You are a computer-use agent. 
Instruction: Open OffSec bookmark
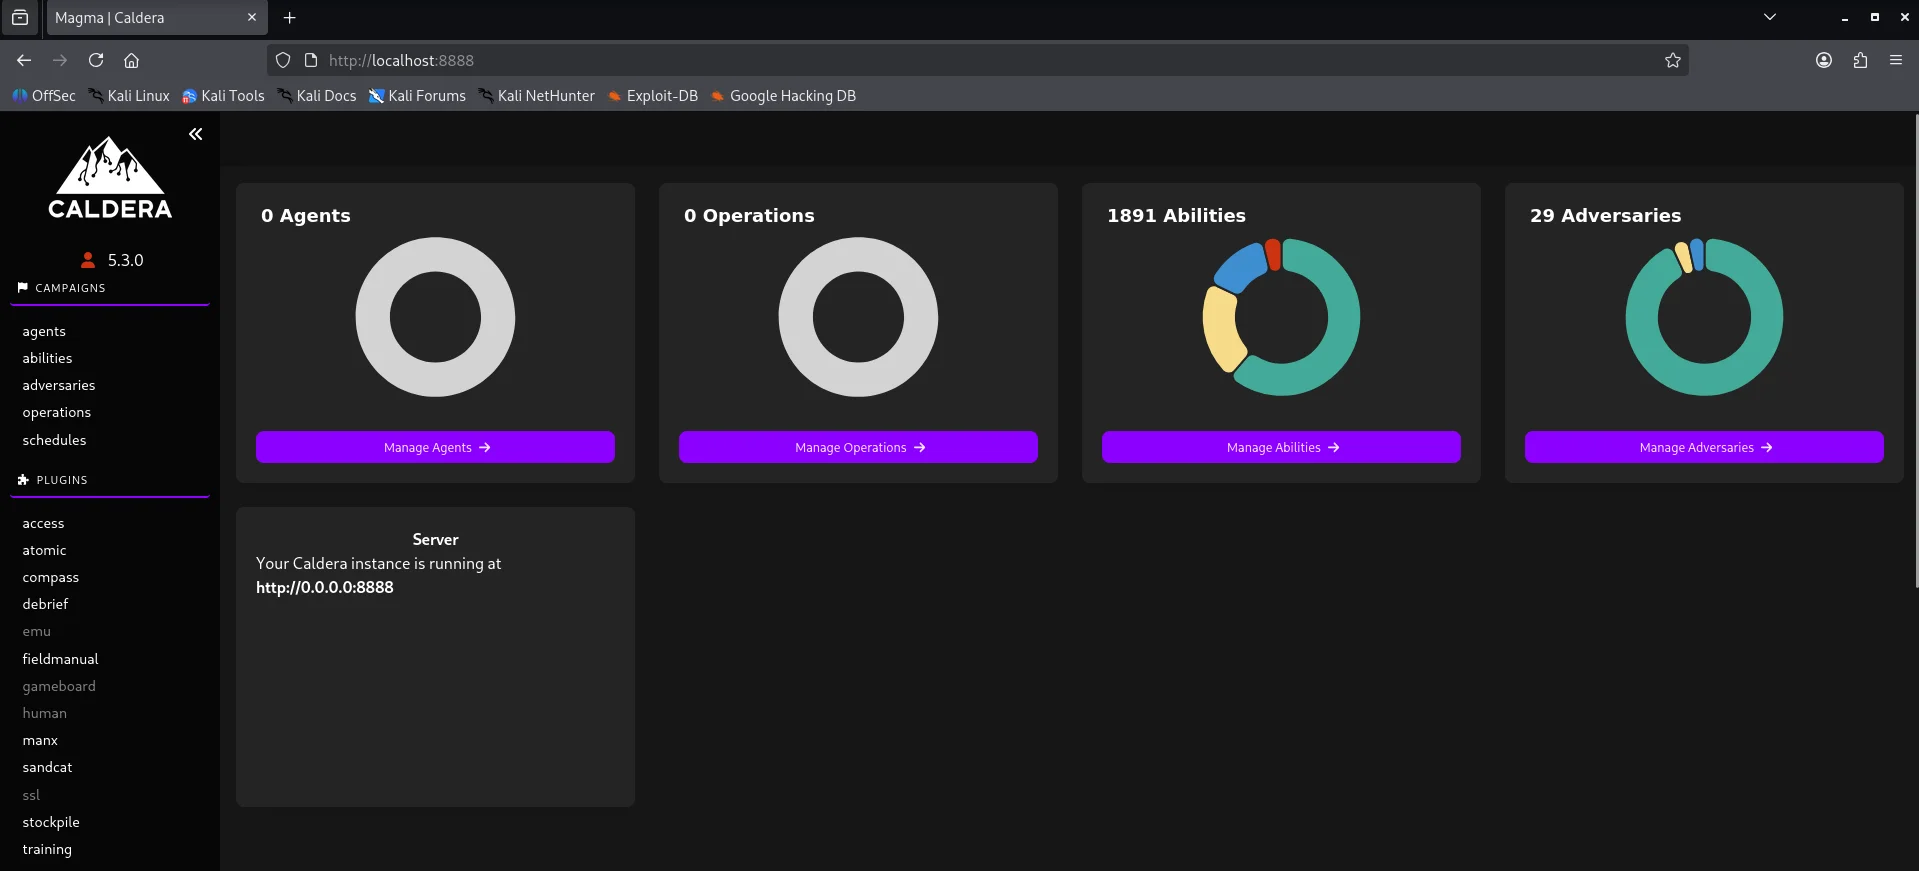point(44,96)
